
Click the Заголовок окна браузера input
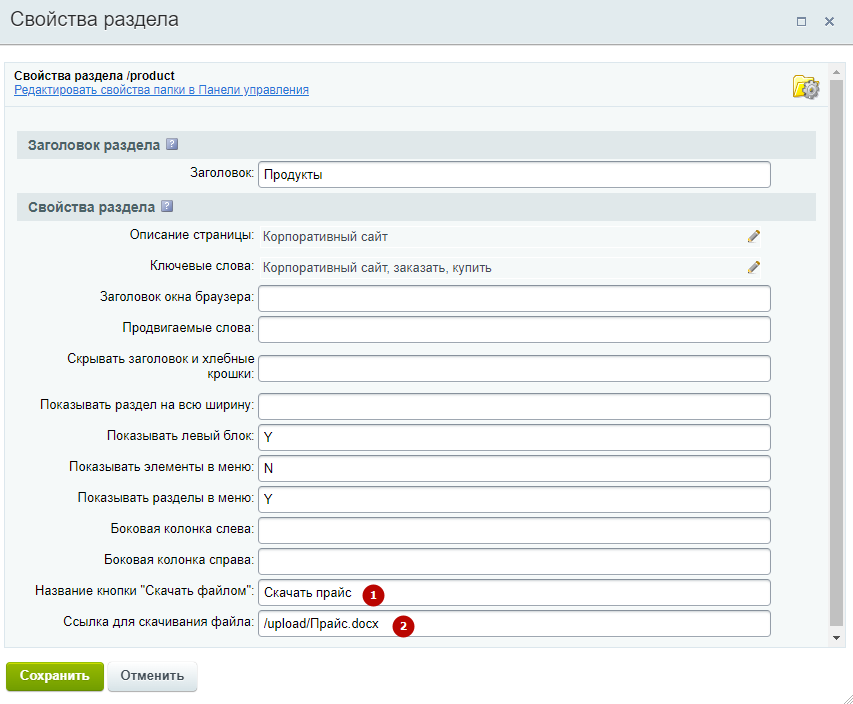point(514,299)
